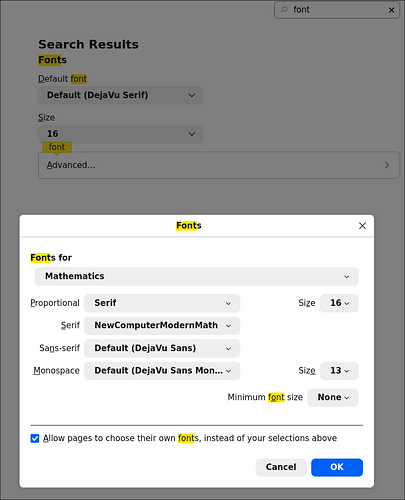Close the Fonts dialog with X
Screen dimensions: 405x500
click(362, 226)
